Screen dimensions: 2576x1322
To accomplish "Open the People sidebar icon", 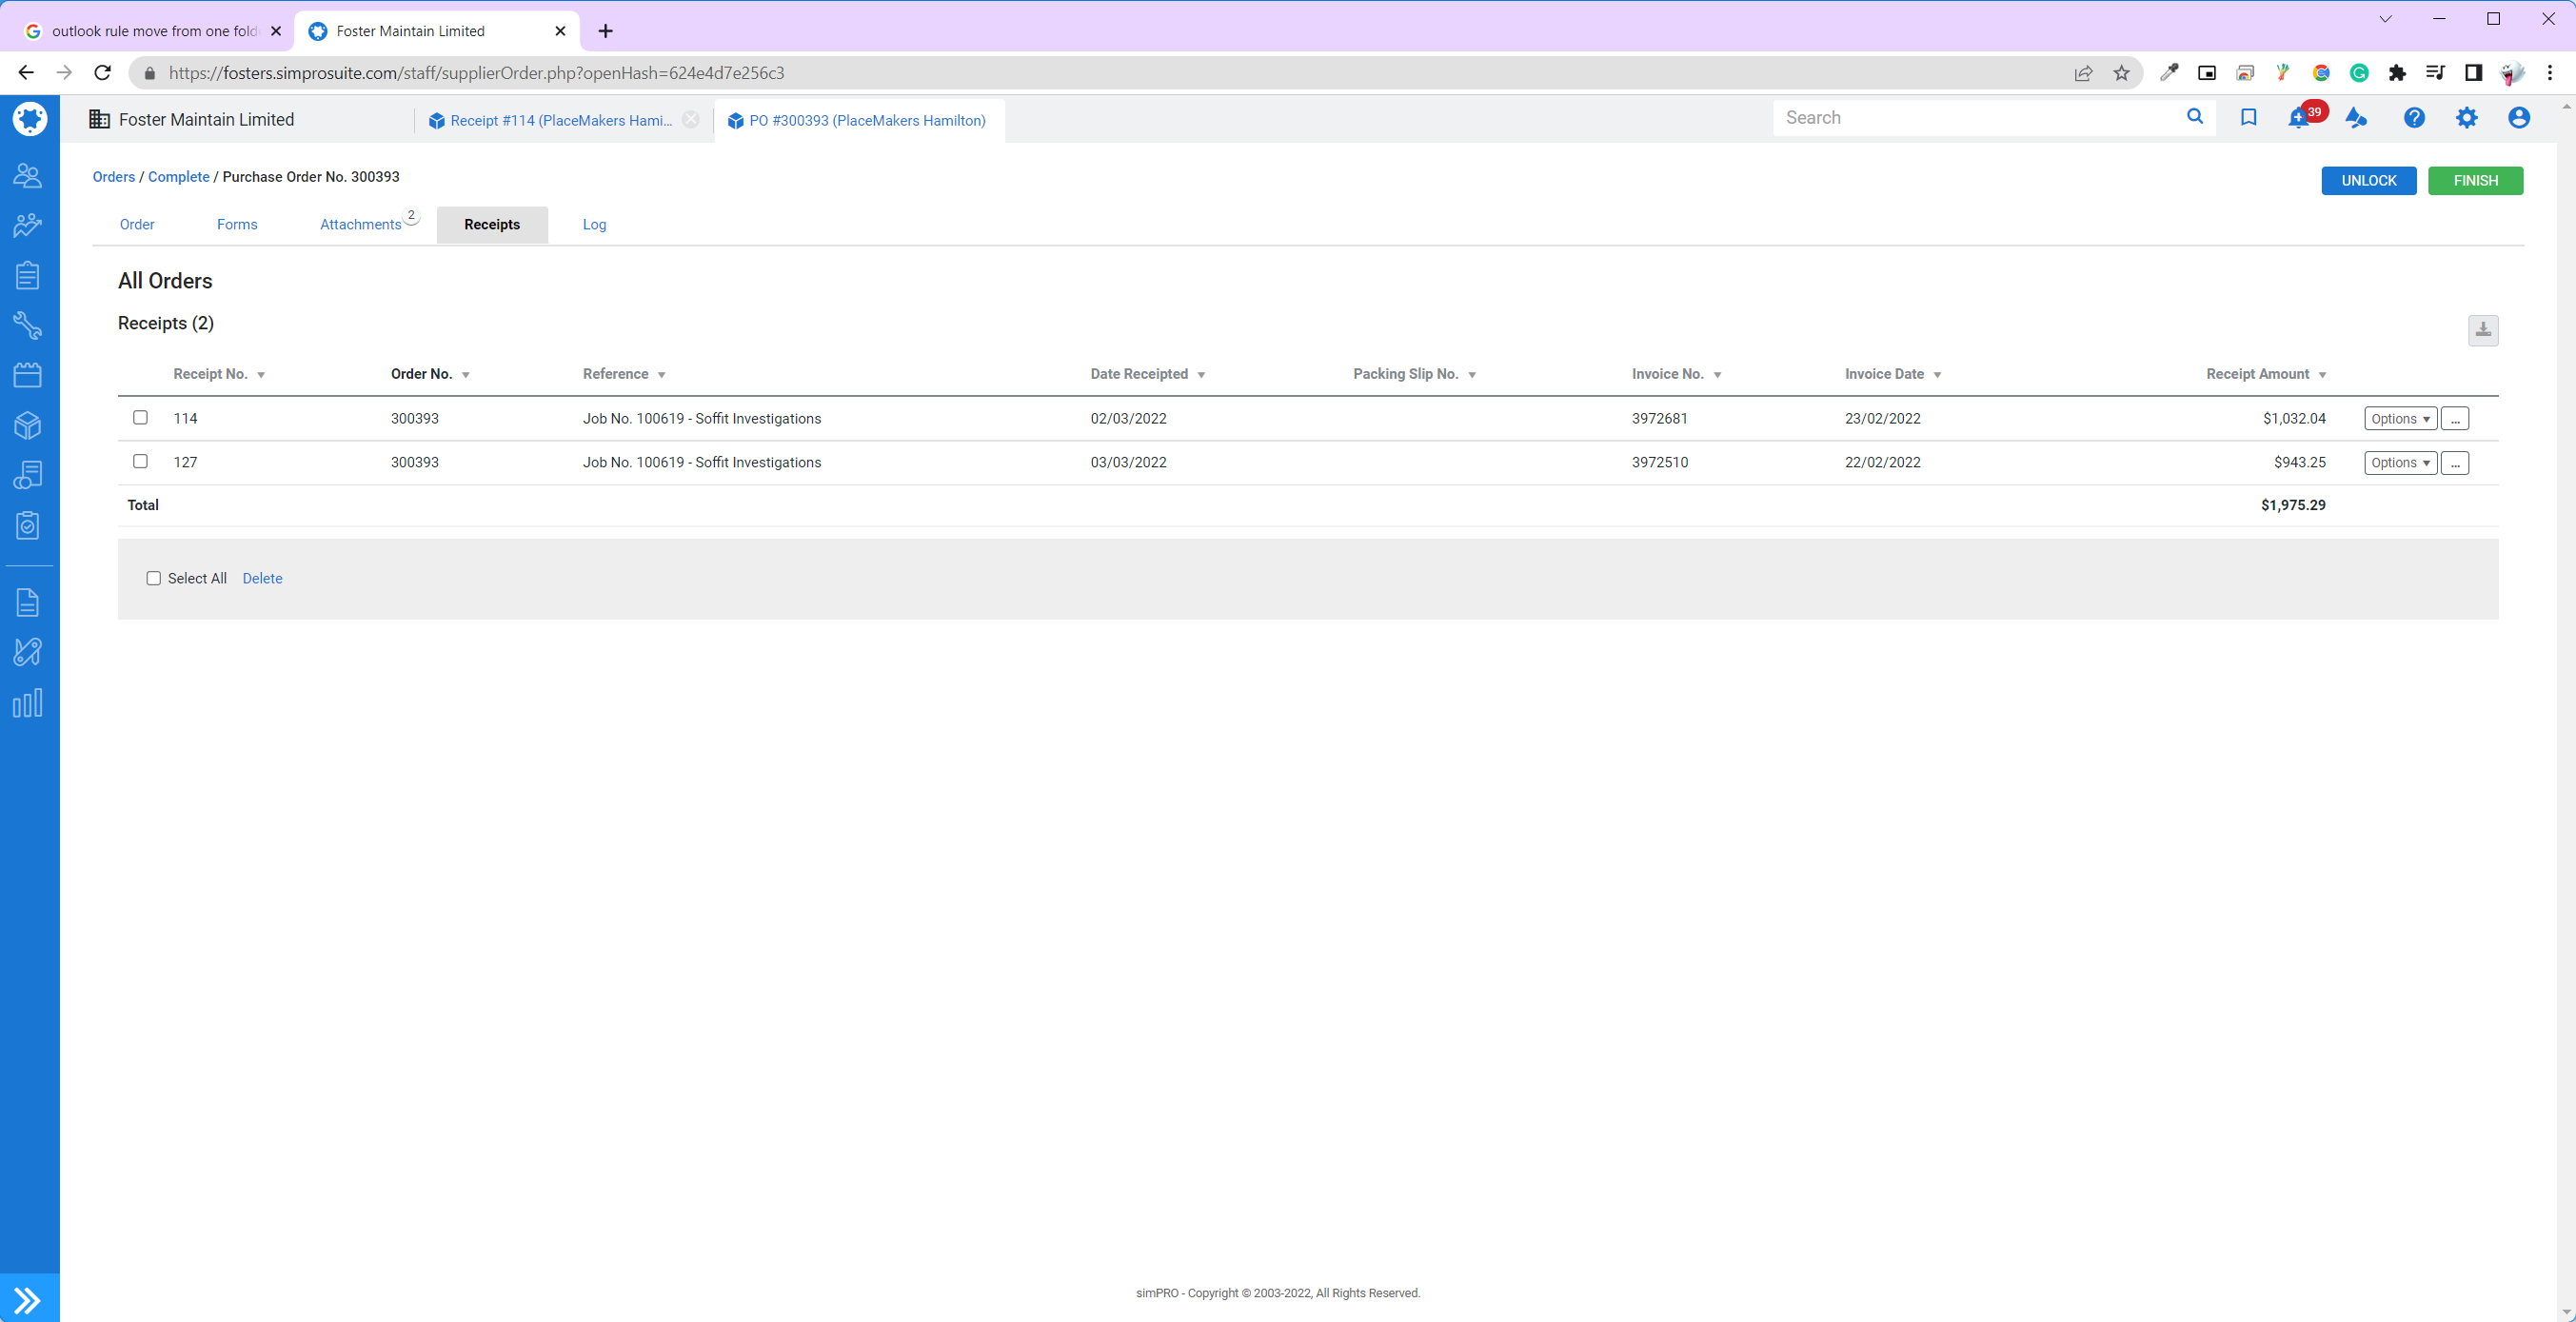I will [x=28, y=176].
